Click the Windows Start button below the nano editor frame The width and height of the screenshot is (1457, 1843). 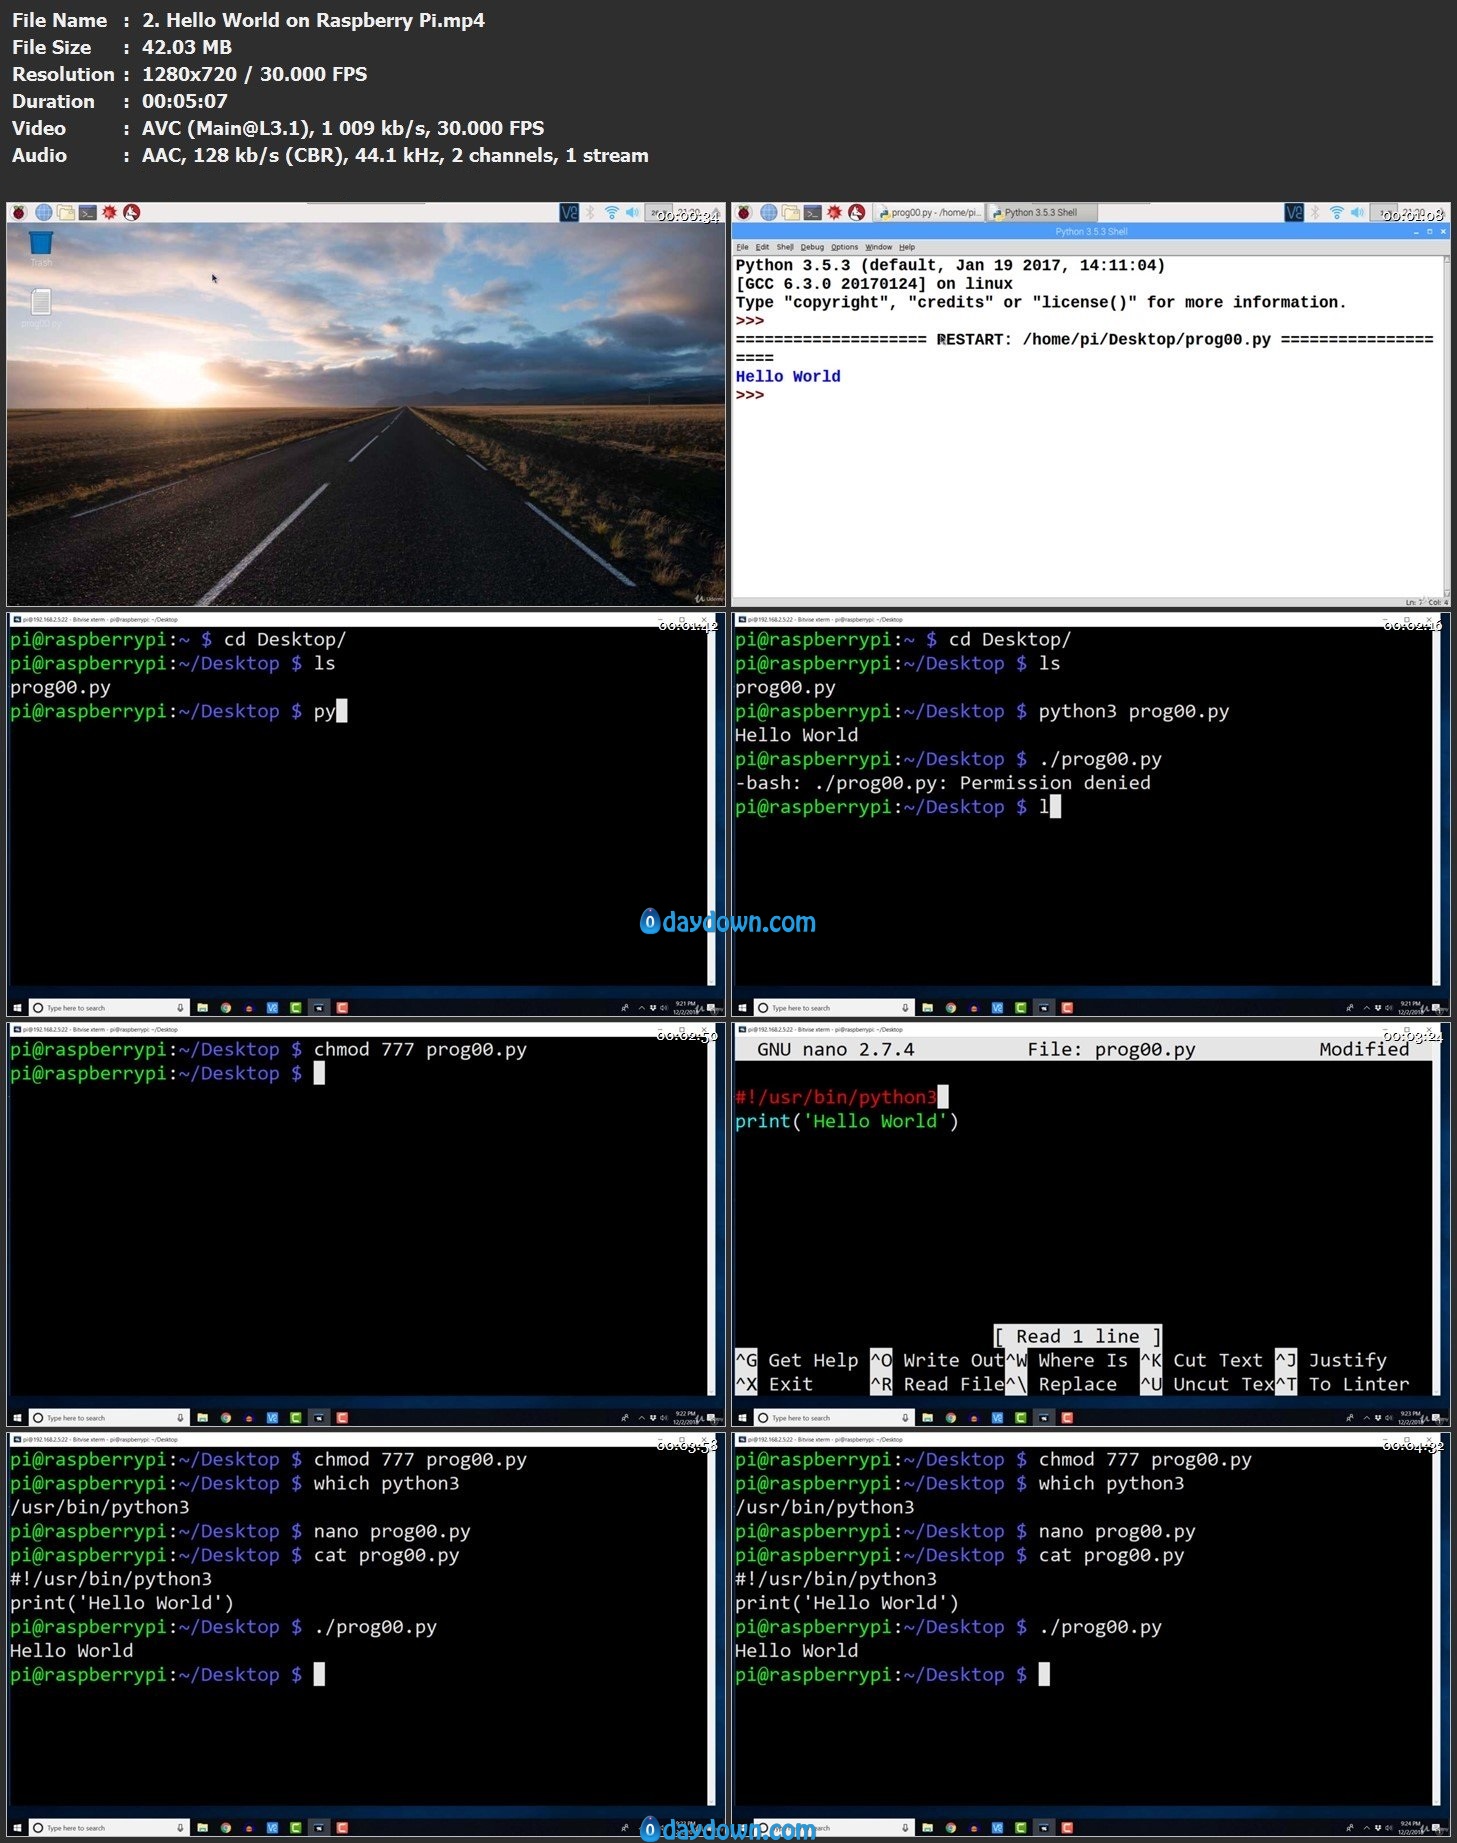coord(742,1418)
